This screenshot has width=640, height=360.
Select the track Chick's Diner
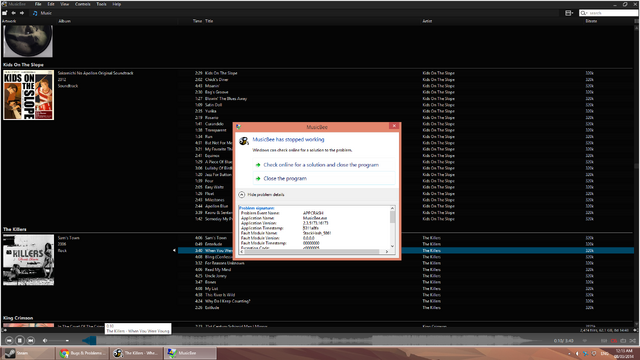point(217,80)
